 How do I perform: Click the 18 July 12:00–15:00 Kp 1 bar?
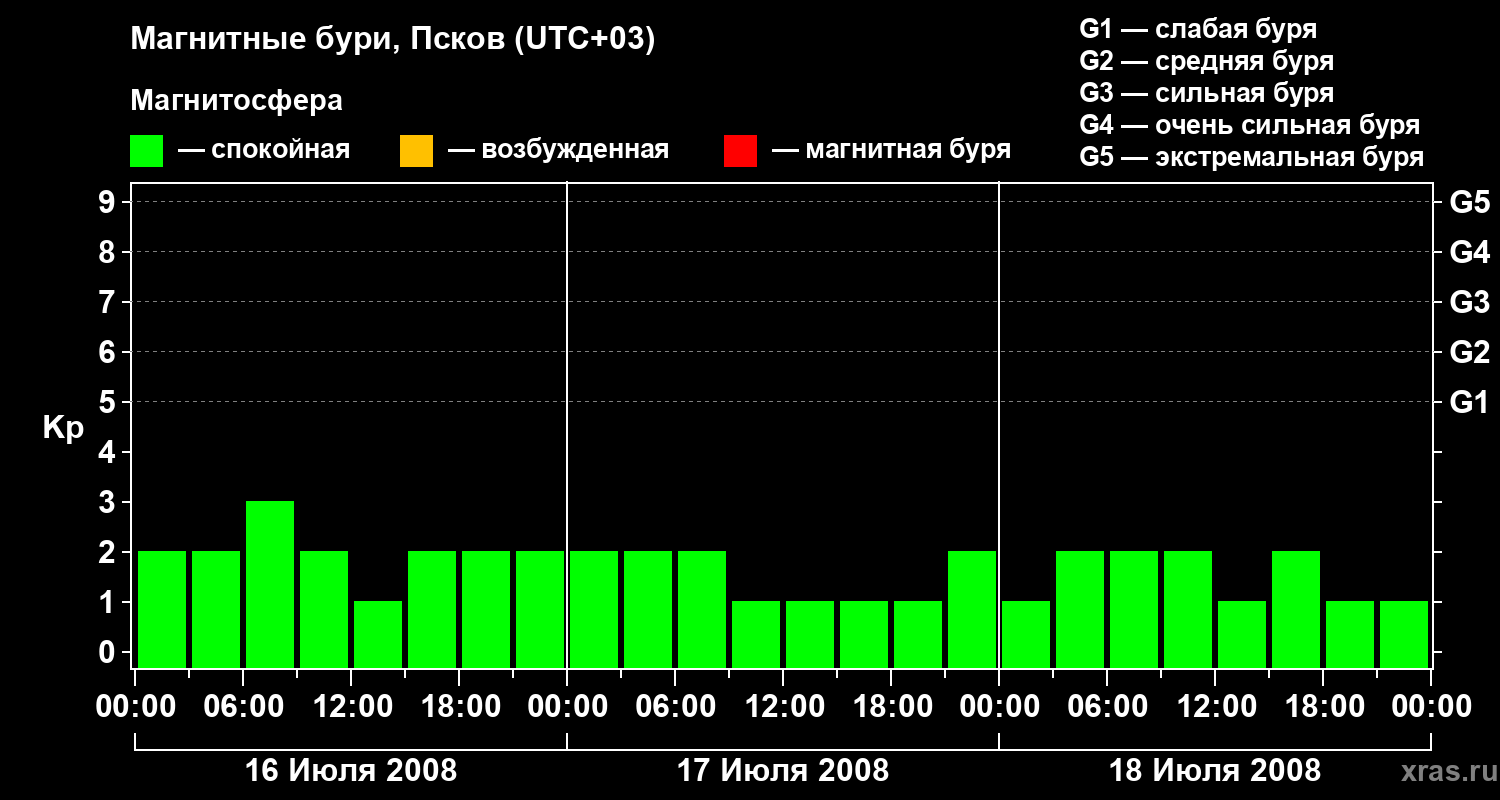pyautogui.click(x=1242, y=634)
